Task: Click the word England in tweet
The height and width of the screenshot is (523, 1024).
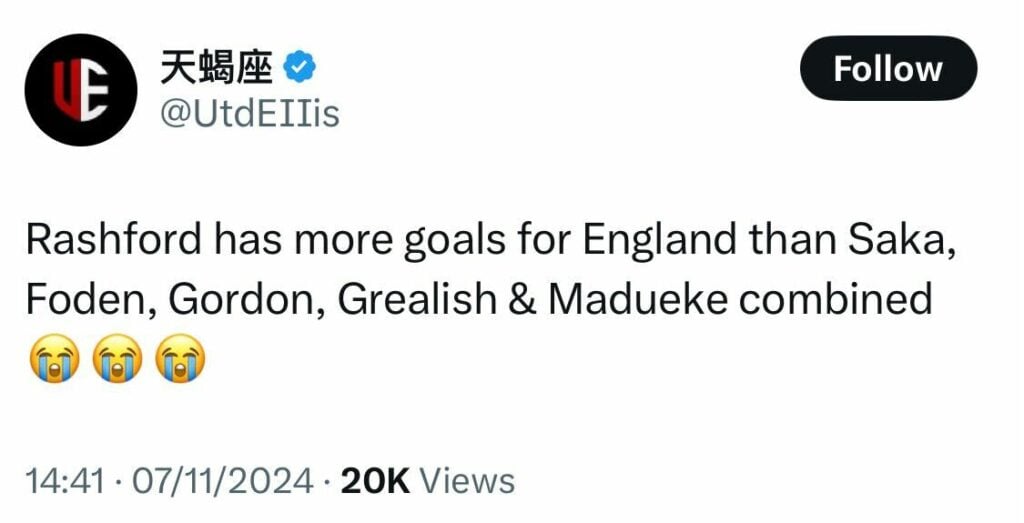Action: pyautogui.click(x=660, y=242)
